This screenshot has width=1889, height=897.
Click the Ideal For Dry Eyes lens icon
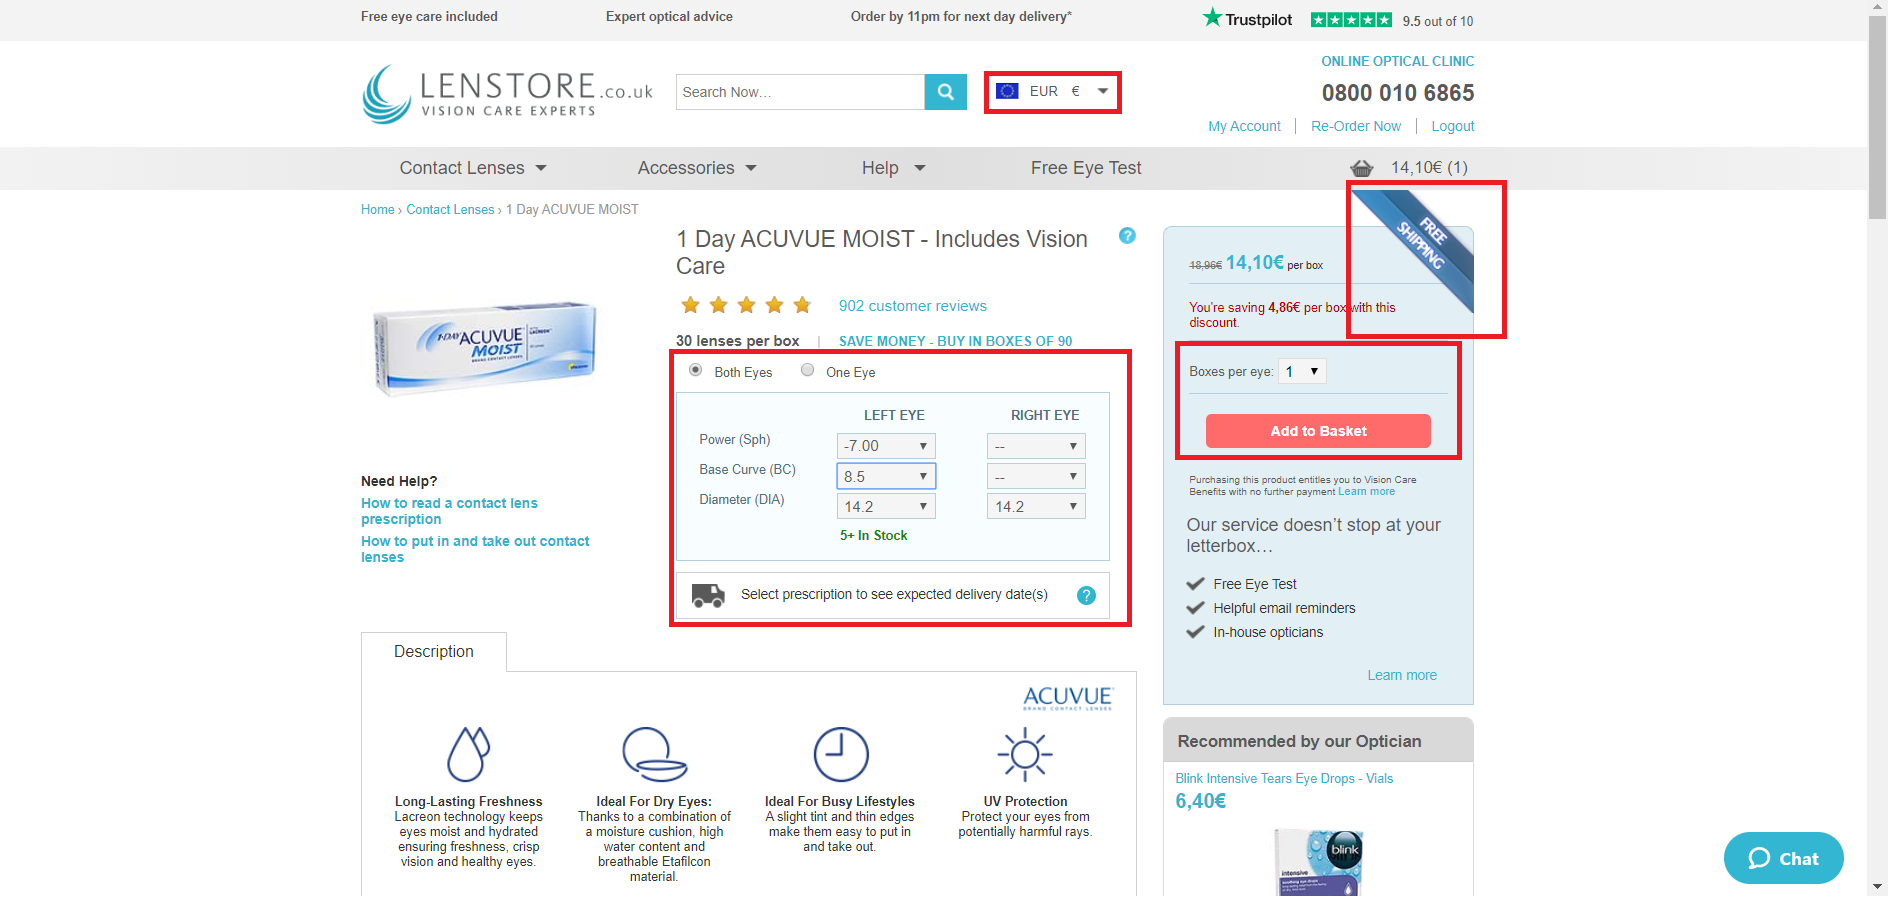[654, 754]
